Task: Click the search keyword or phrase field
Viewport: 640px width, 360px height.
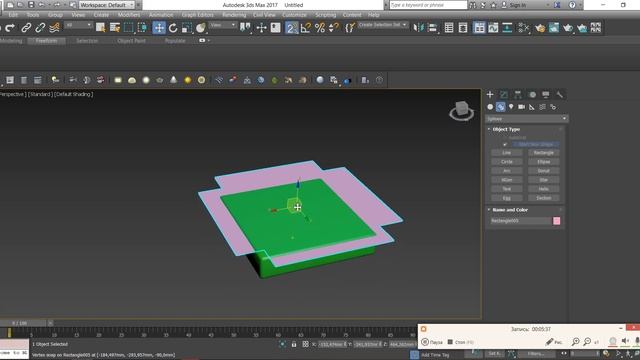Action: (x=428, y=5)
